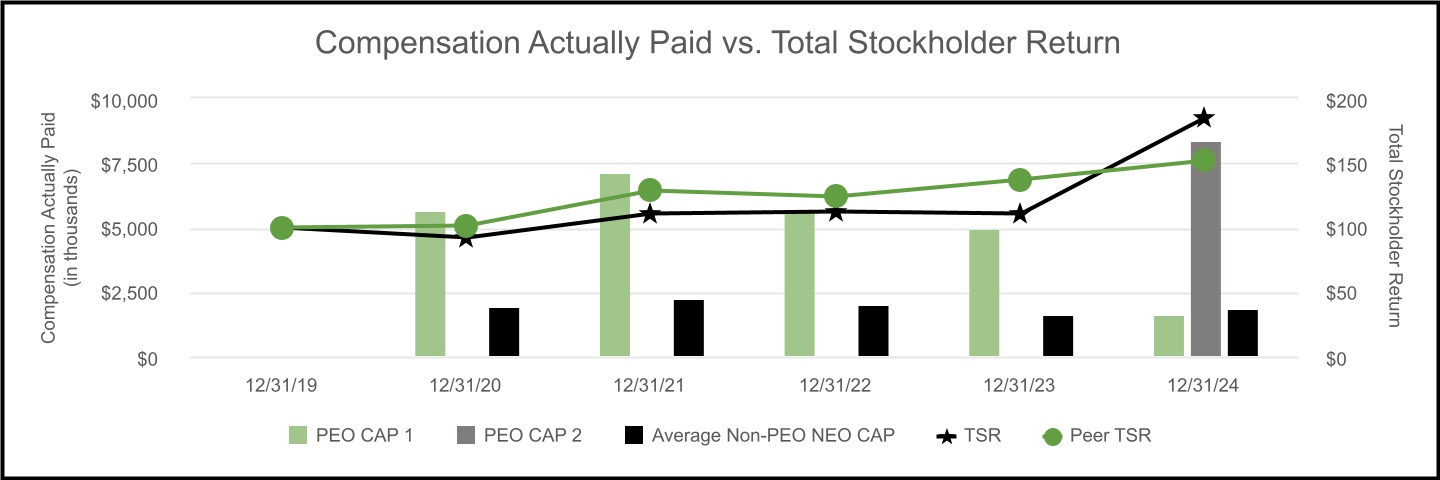
Task: Click the PEO CAP 1 legend swatch
Action: click(299, 436)
